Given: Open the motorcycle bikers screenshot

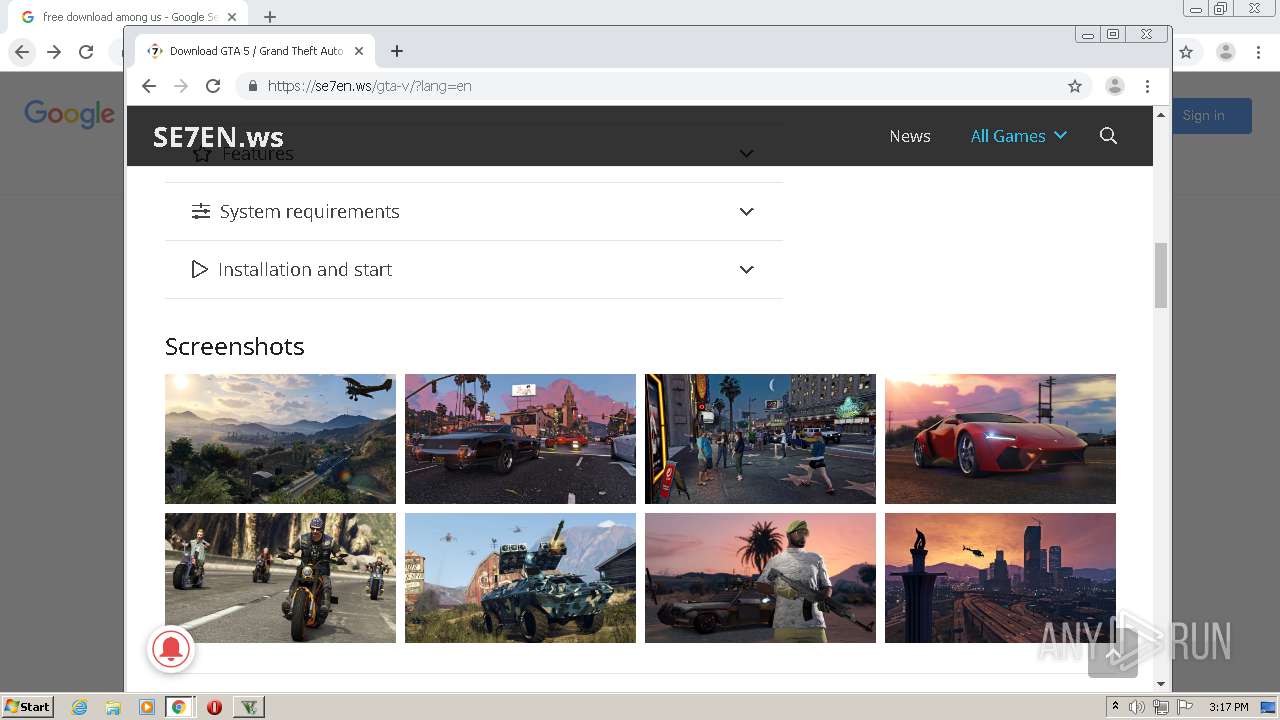Looking at the screenshot, I should (x=280, y=578).
